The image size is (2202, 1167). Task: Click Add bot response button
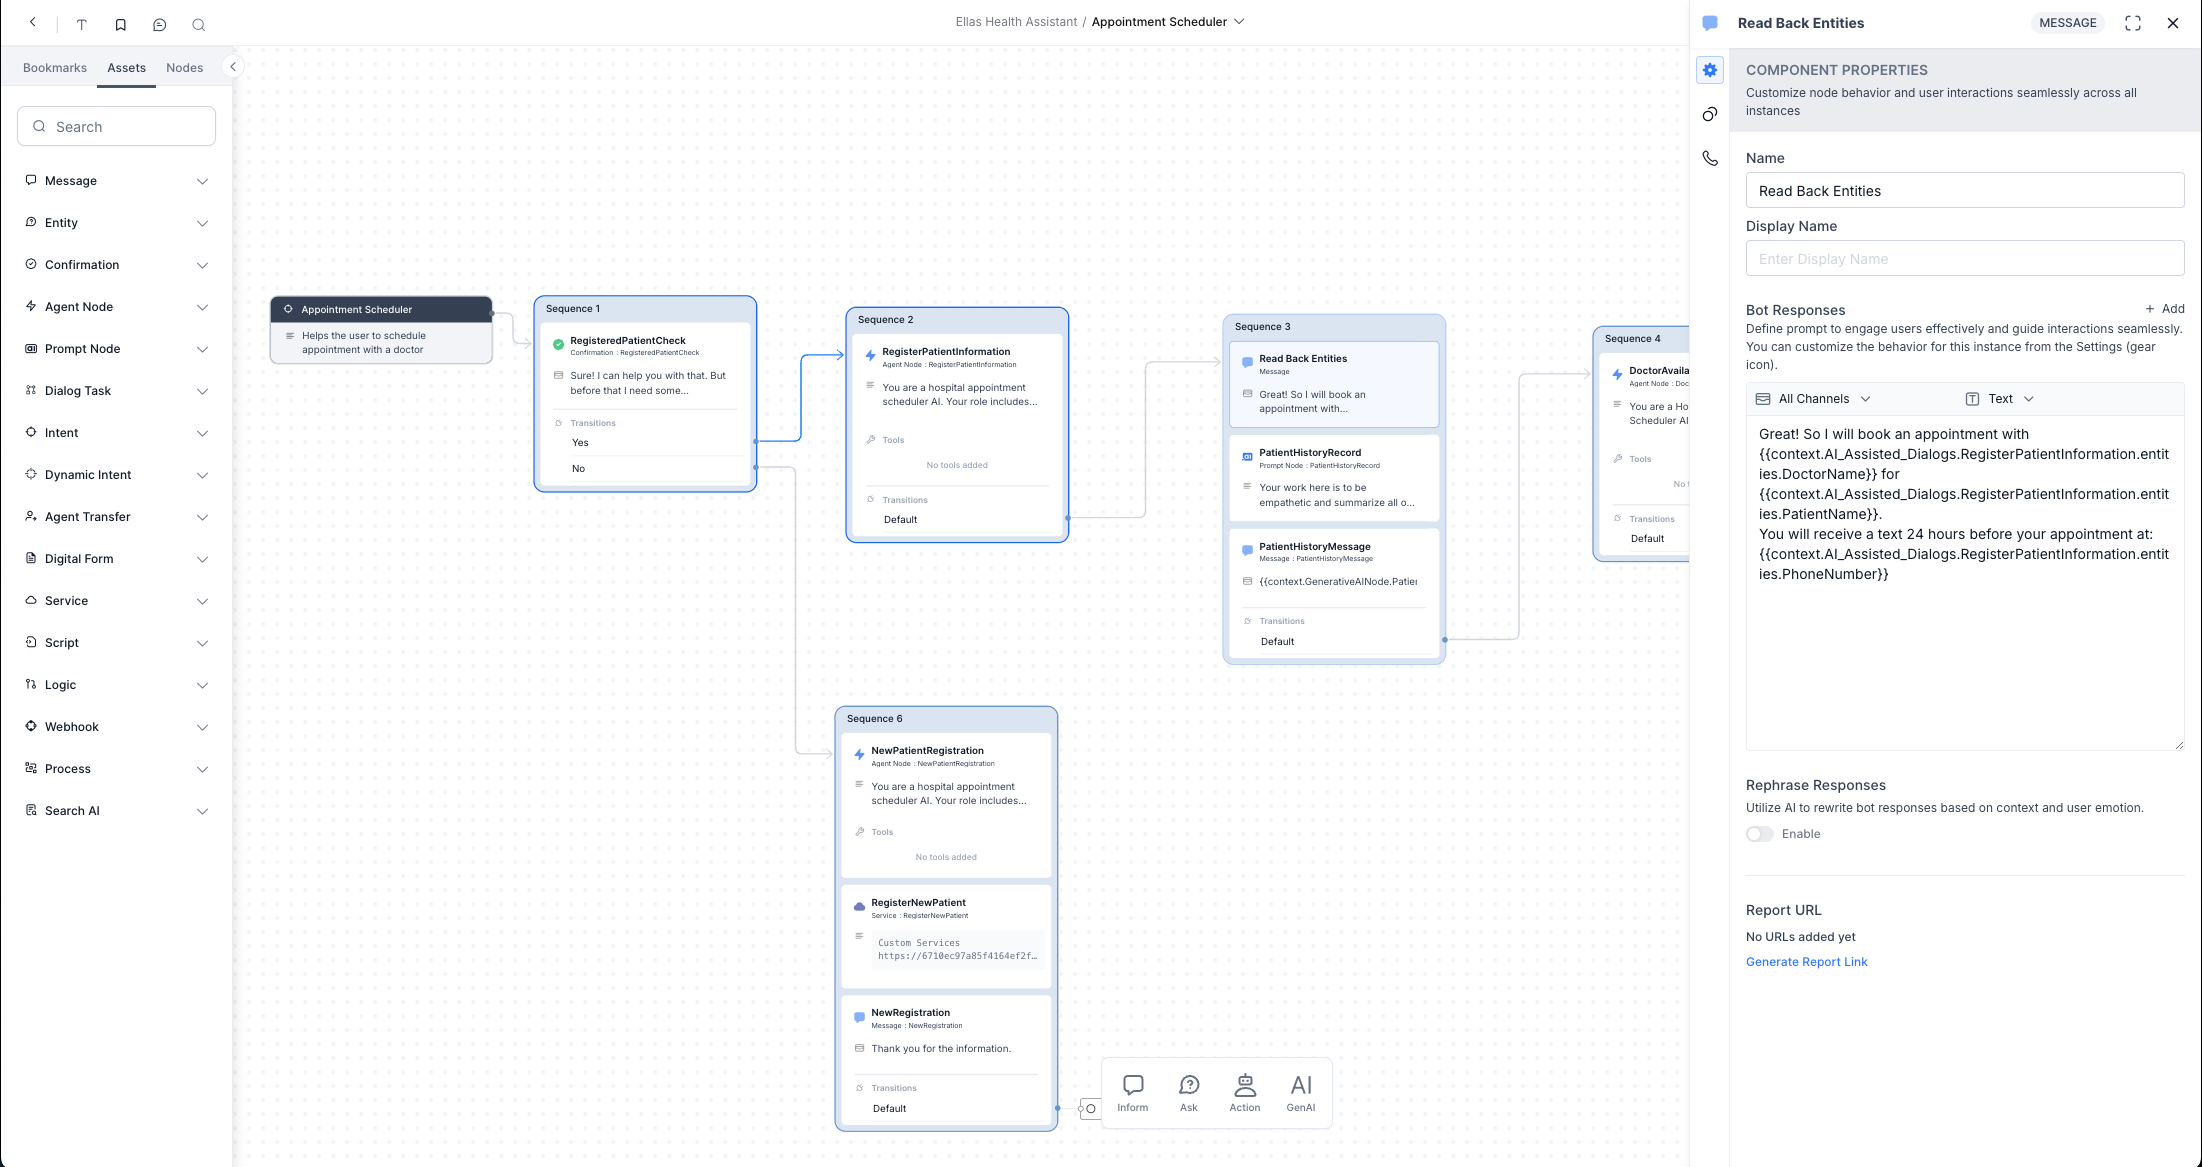(2165, 309)
